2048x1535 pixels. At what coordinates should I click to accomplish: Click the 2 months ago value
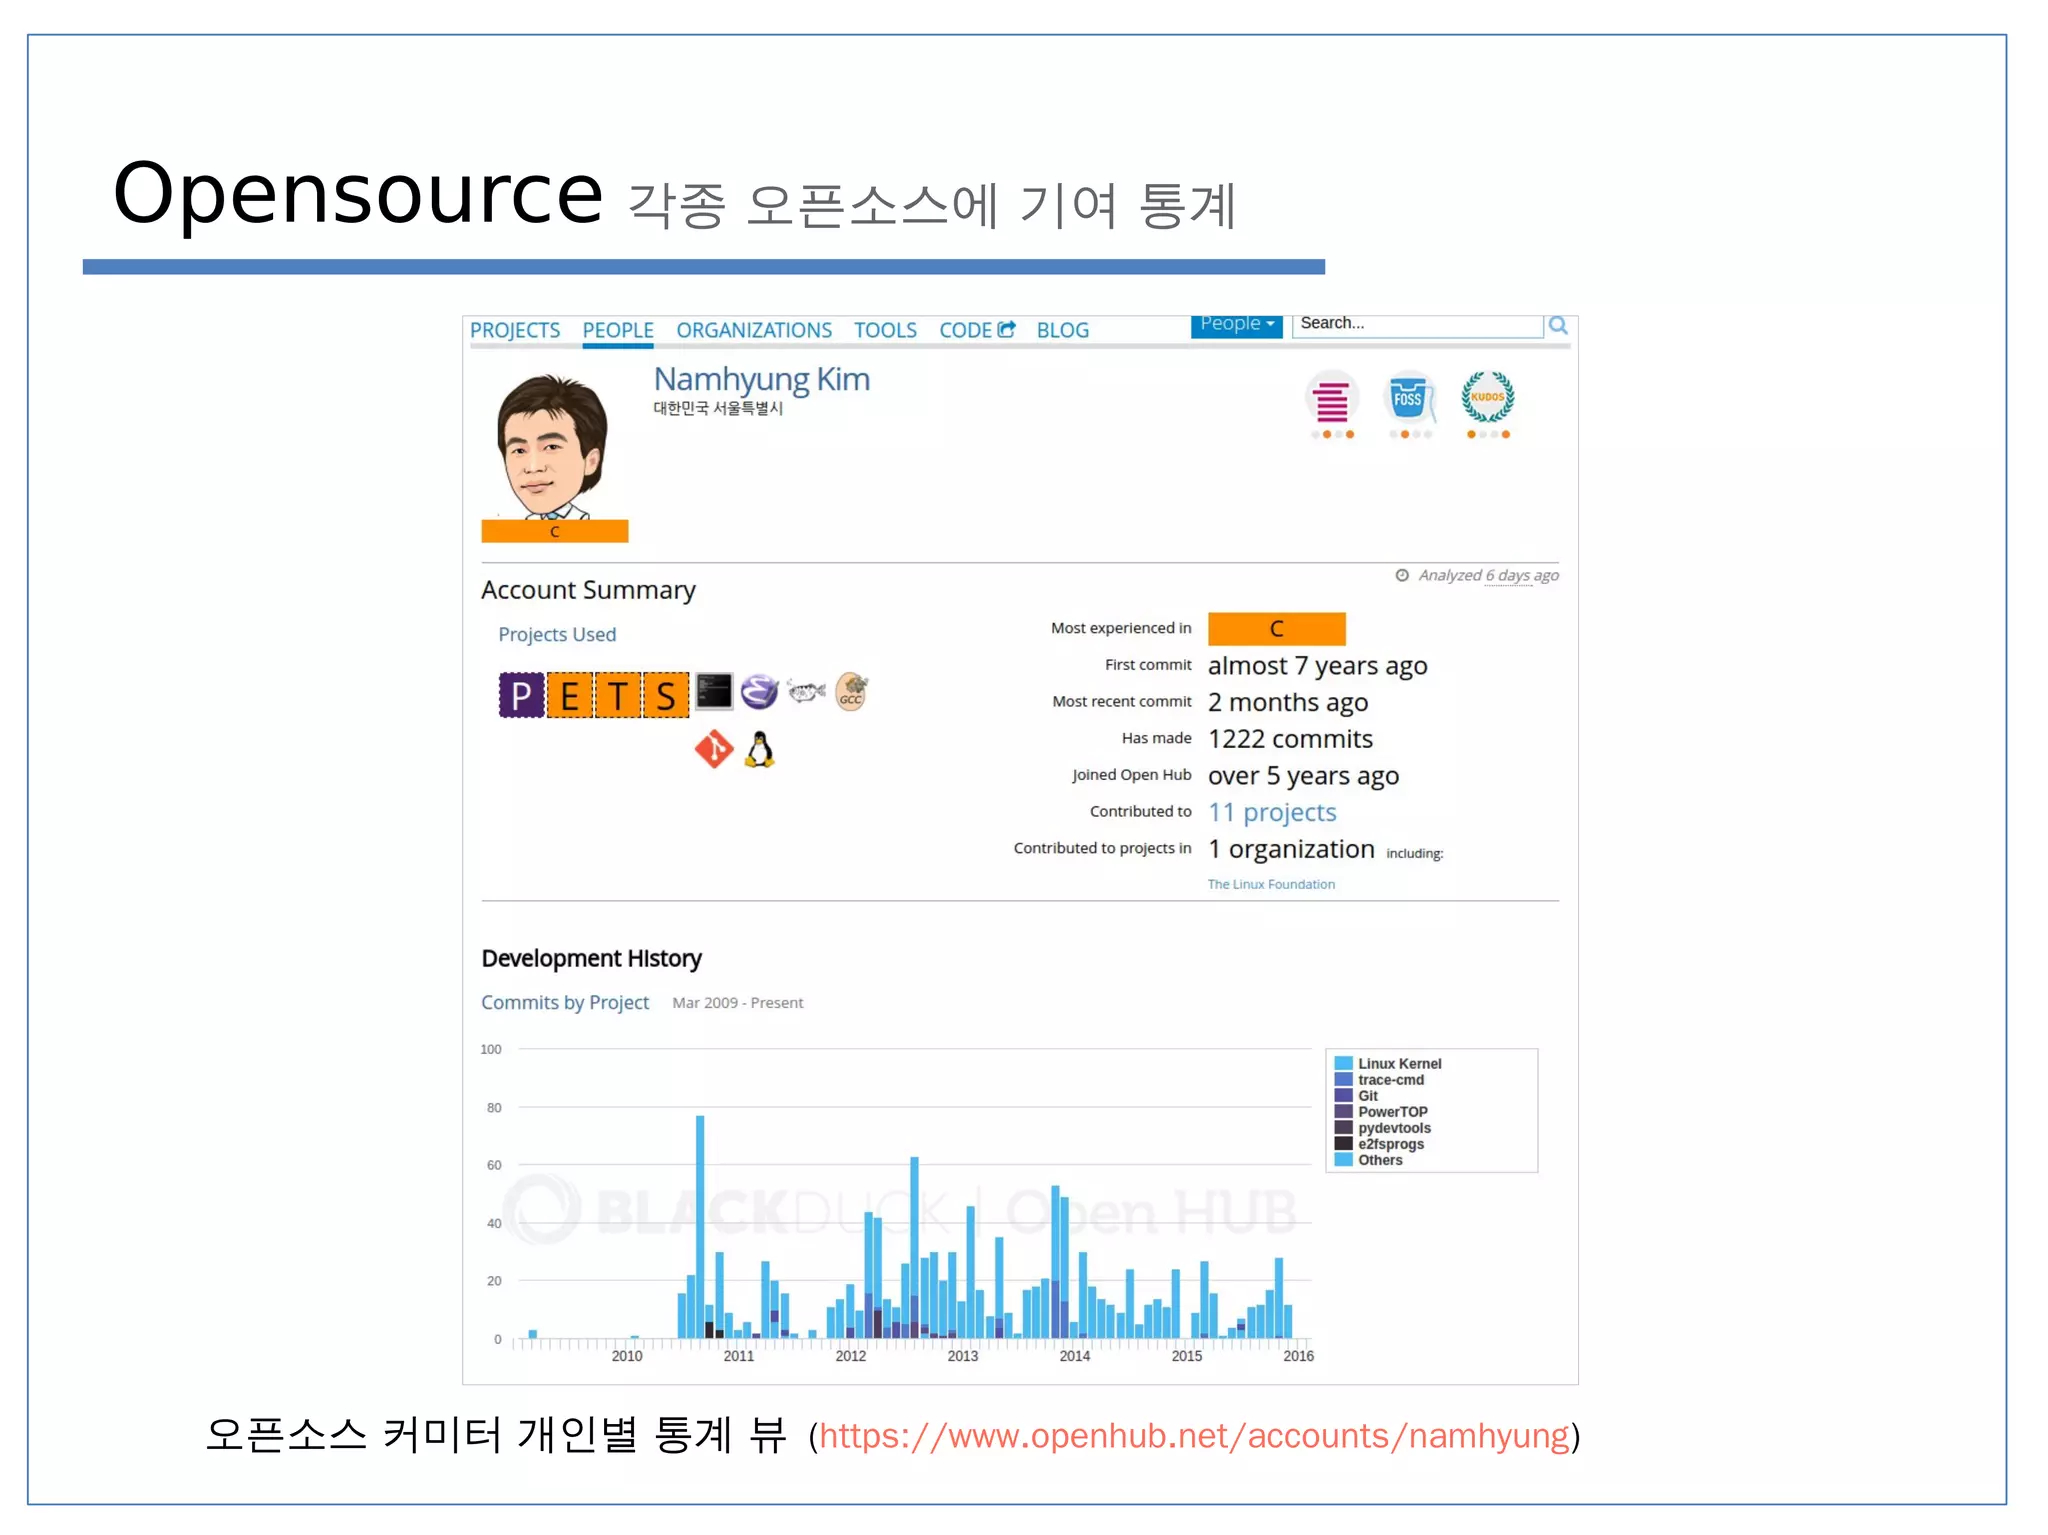1288,703
